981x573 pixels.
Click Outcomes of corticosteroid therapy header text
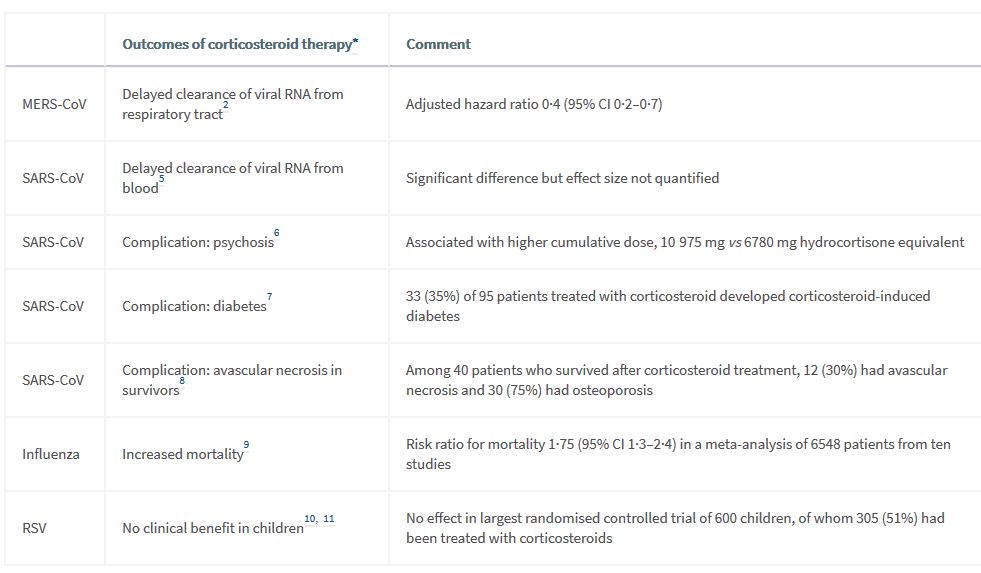tap(236, 44)
